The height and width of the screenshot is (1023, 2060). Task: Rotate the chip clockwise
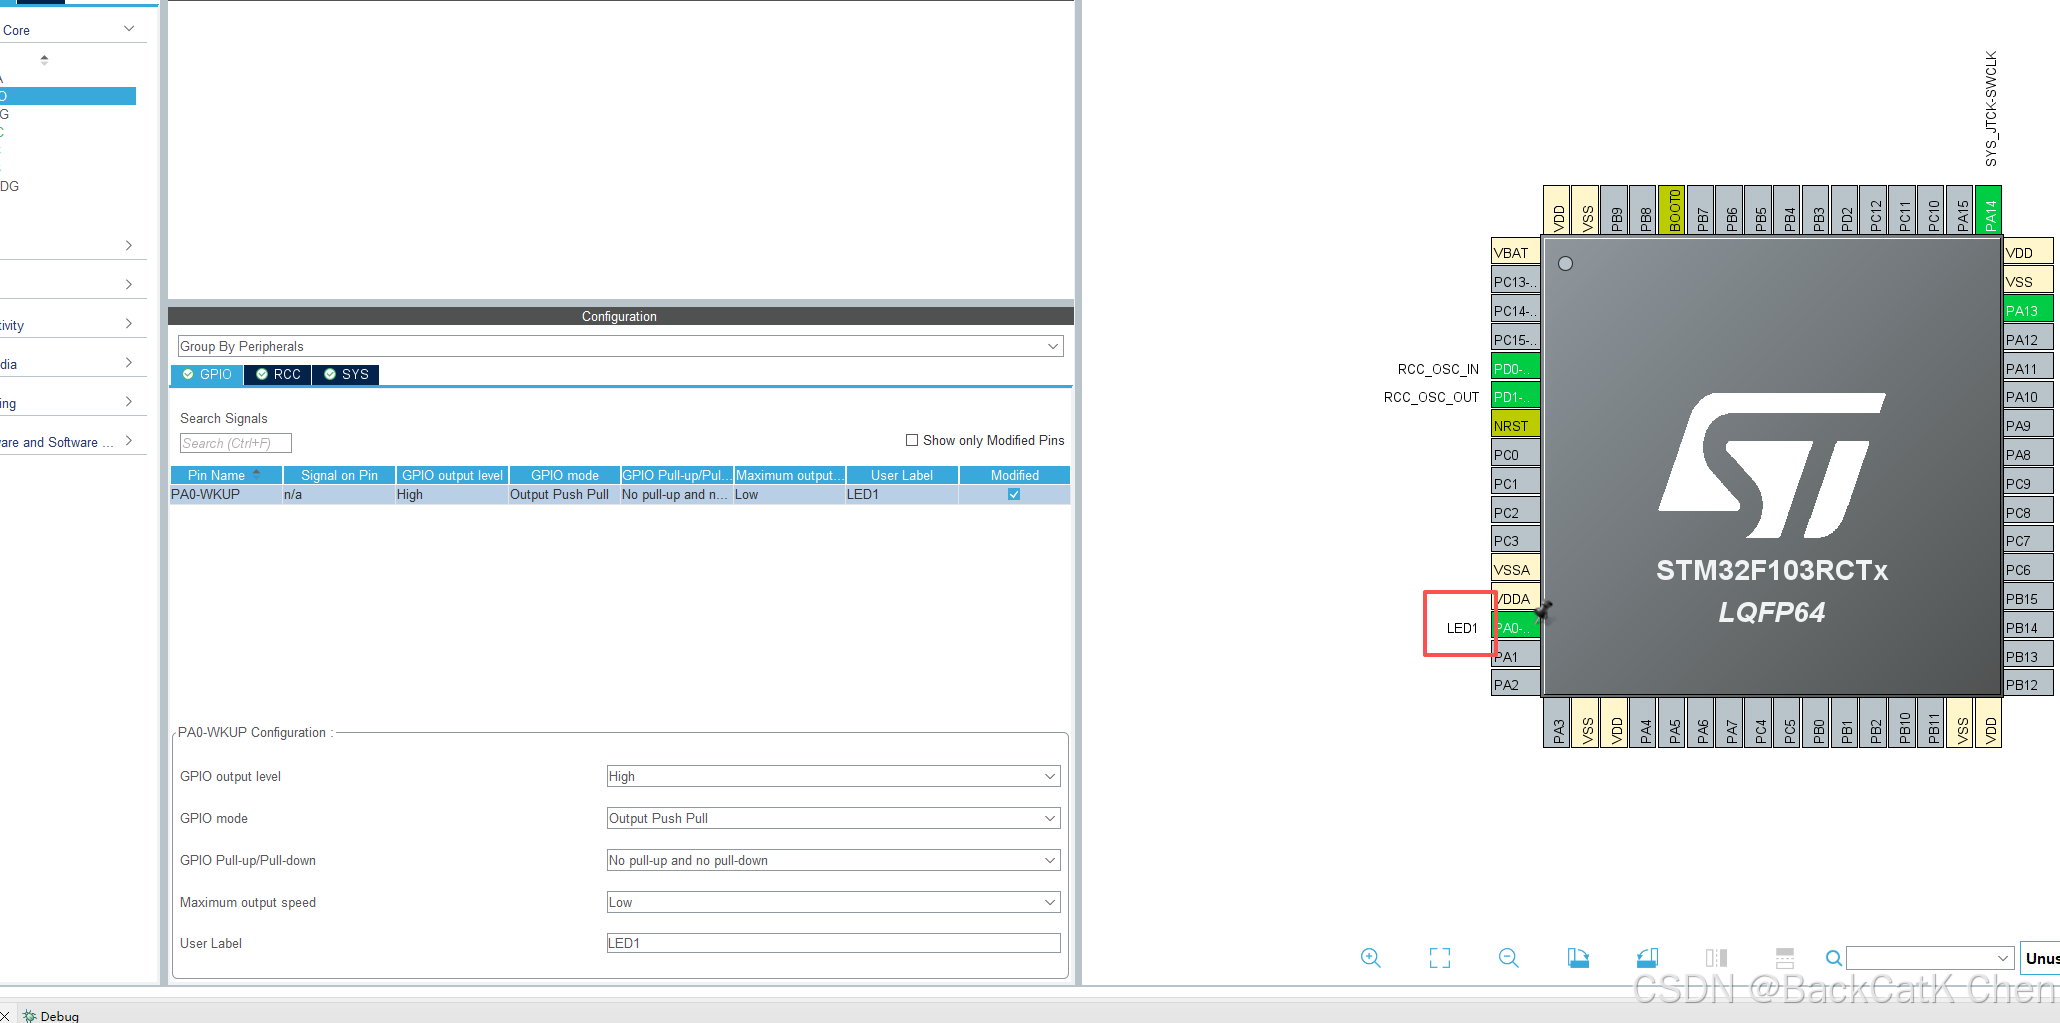[x=1578, y=958]
